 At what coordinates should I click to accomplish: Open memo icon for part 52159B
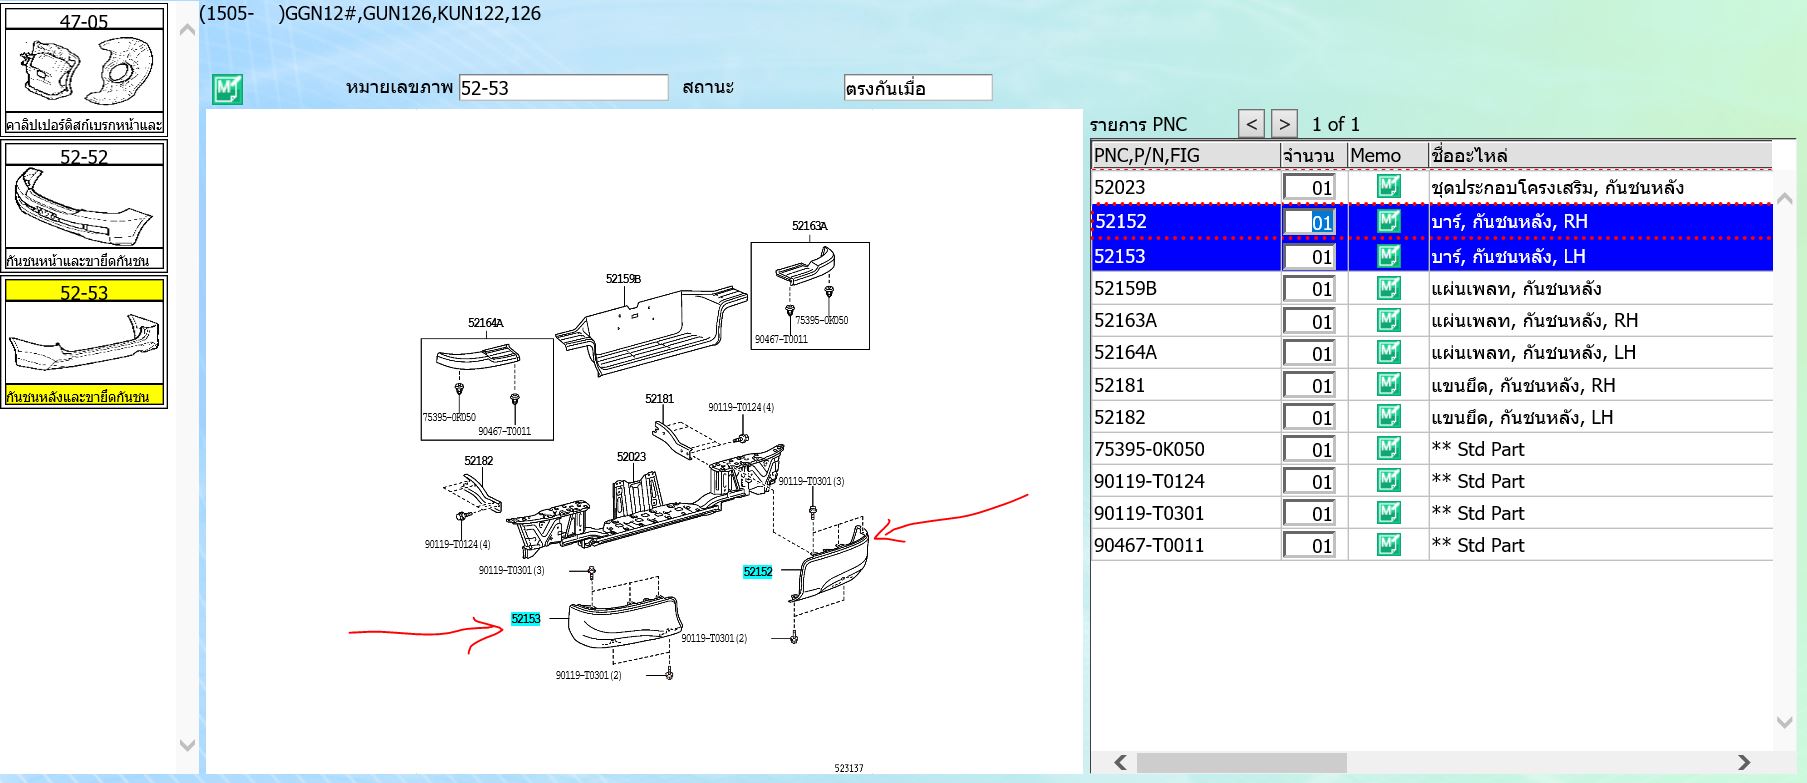click(x=1388, y=289)
